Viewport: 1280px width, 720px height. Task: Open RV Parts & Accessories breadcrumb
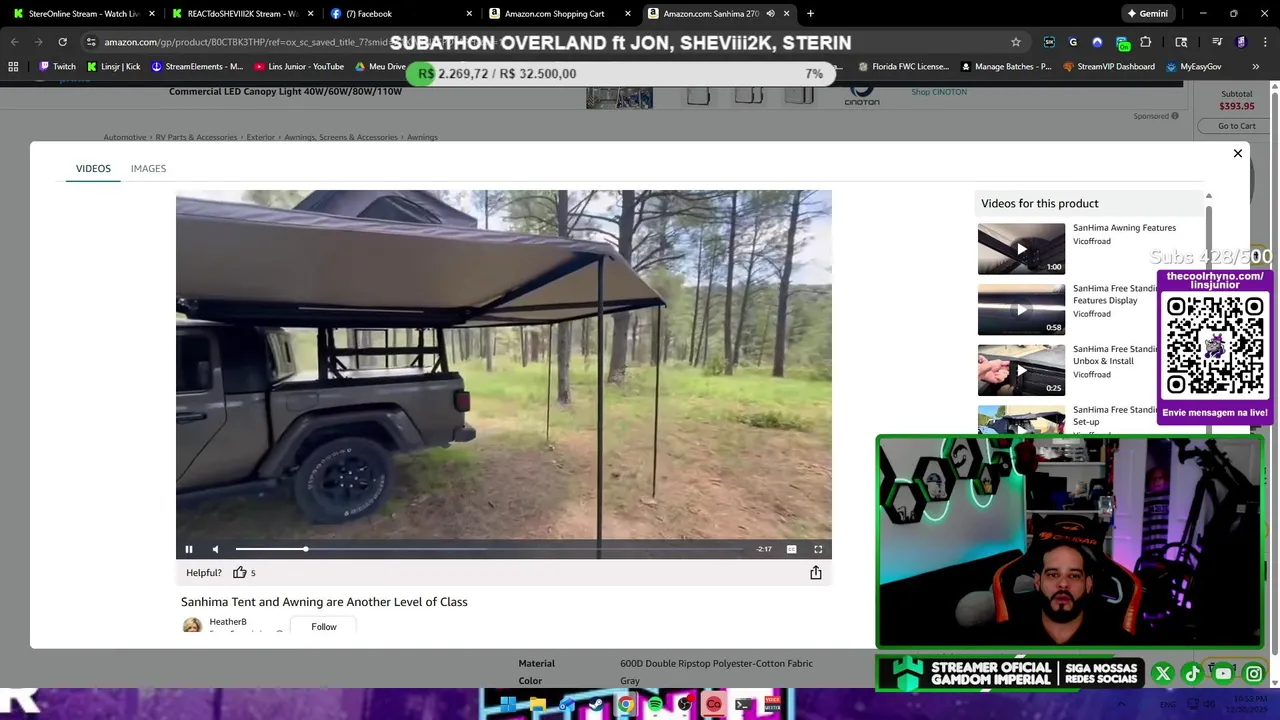[196, 137]
